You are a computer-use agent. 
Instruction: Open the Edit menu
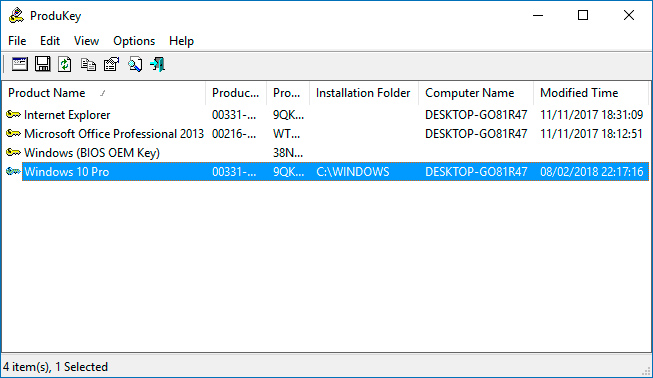[50, 41]
